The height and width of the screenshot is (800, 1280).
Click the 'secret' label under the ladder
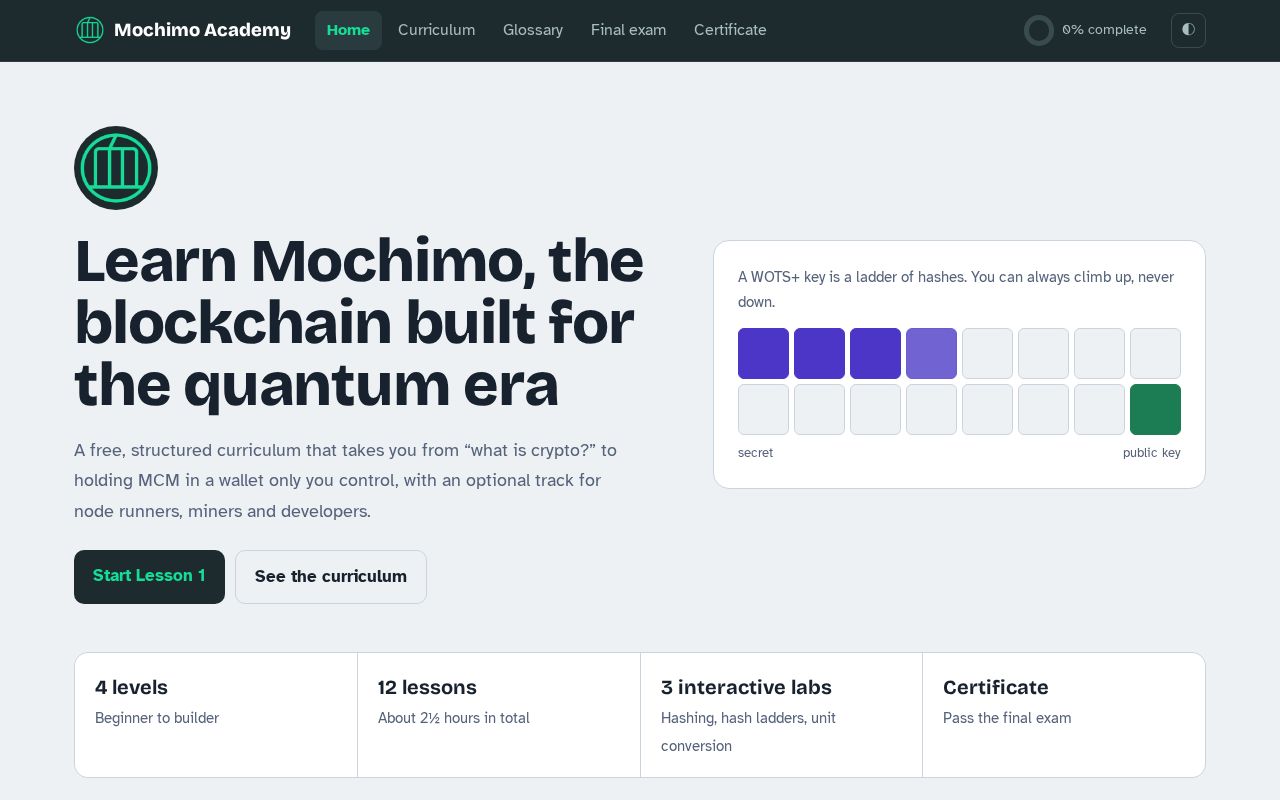[755, 453]
